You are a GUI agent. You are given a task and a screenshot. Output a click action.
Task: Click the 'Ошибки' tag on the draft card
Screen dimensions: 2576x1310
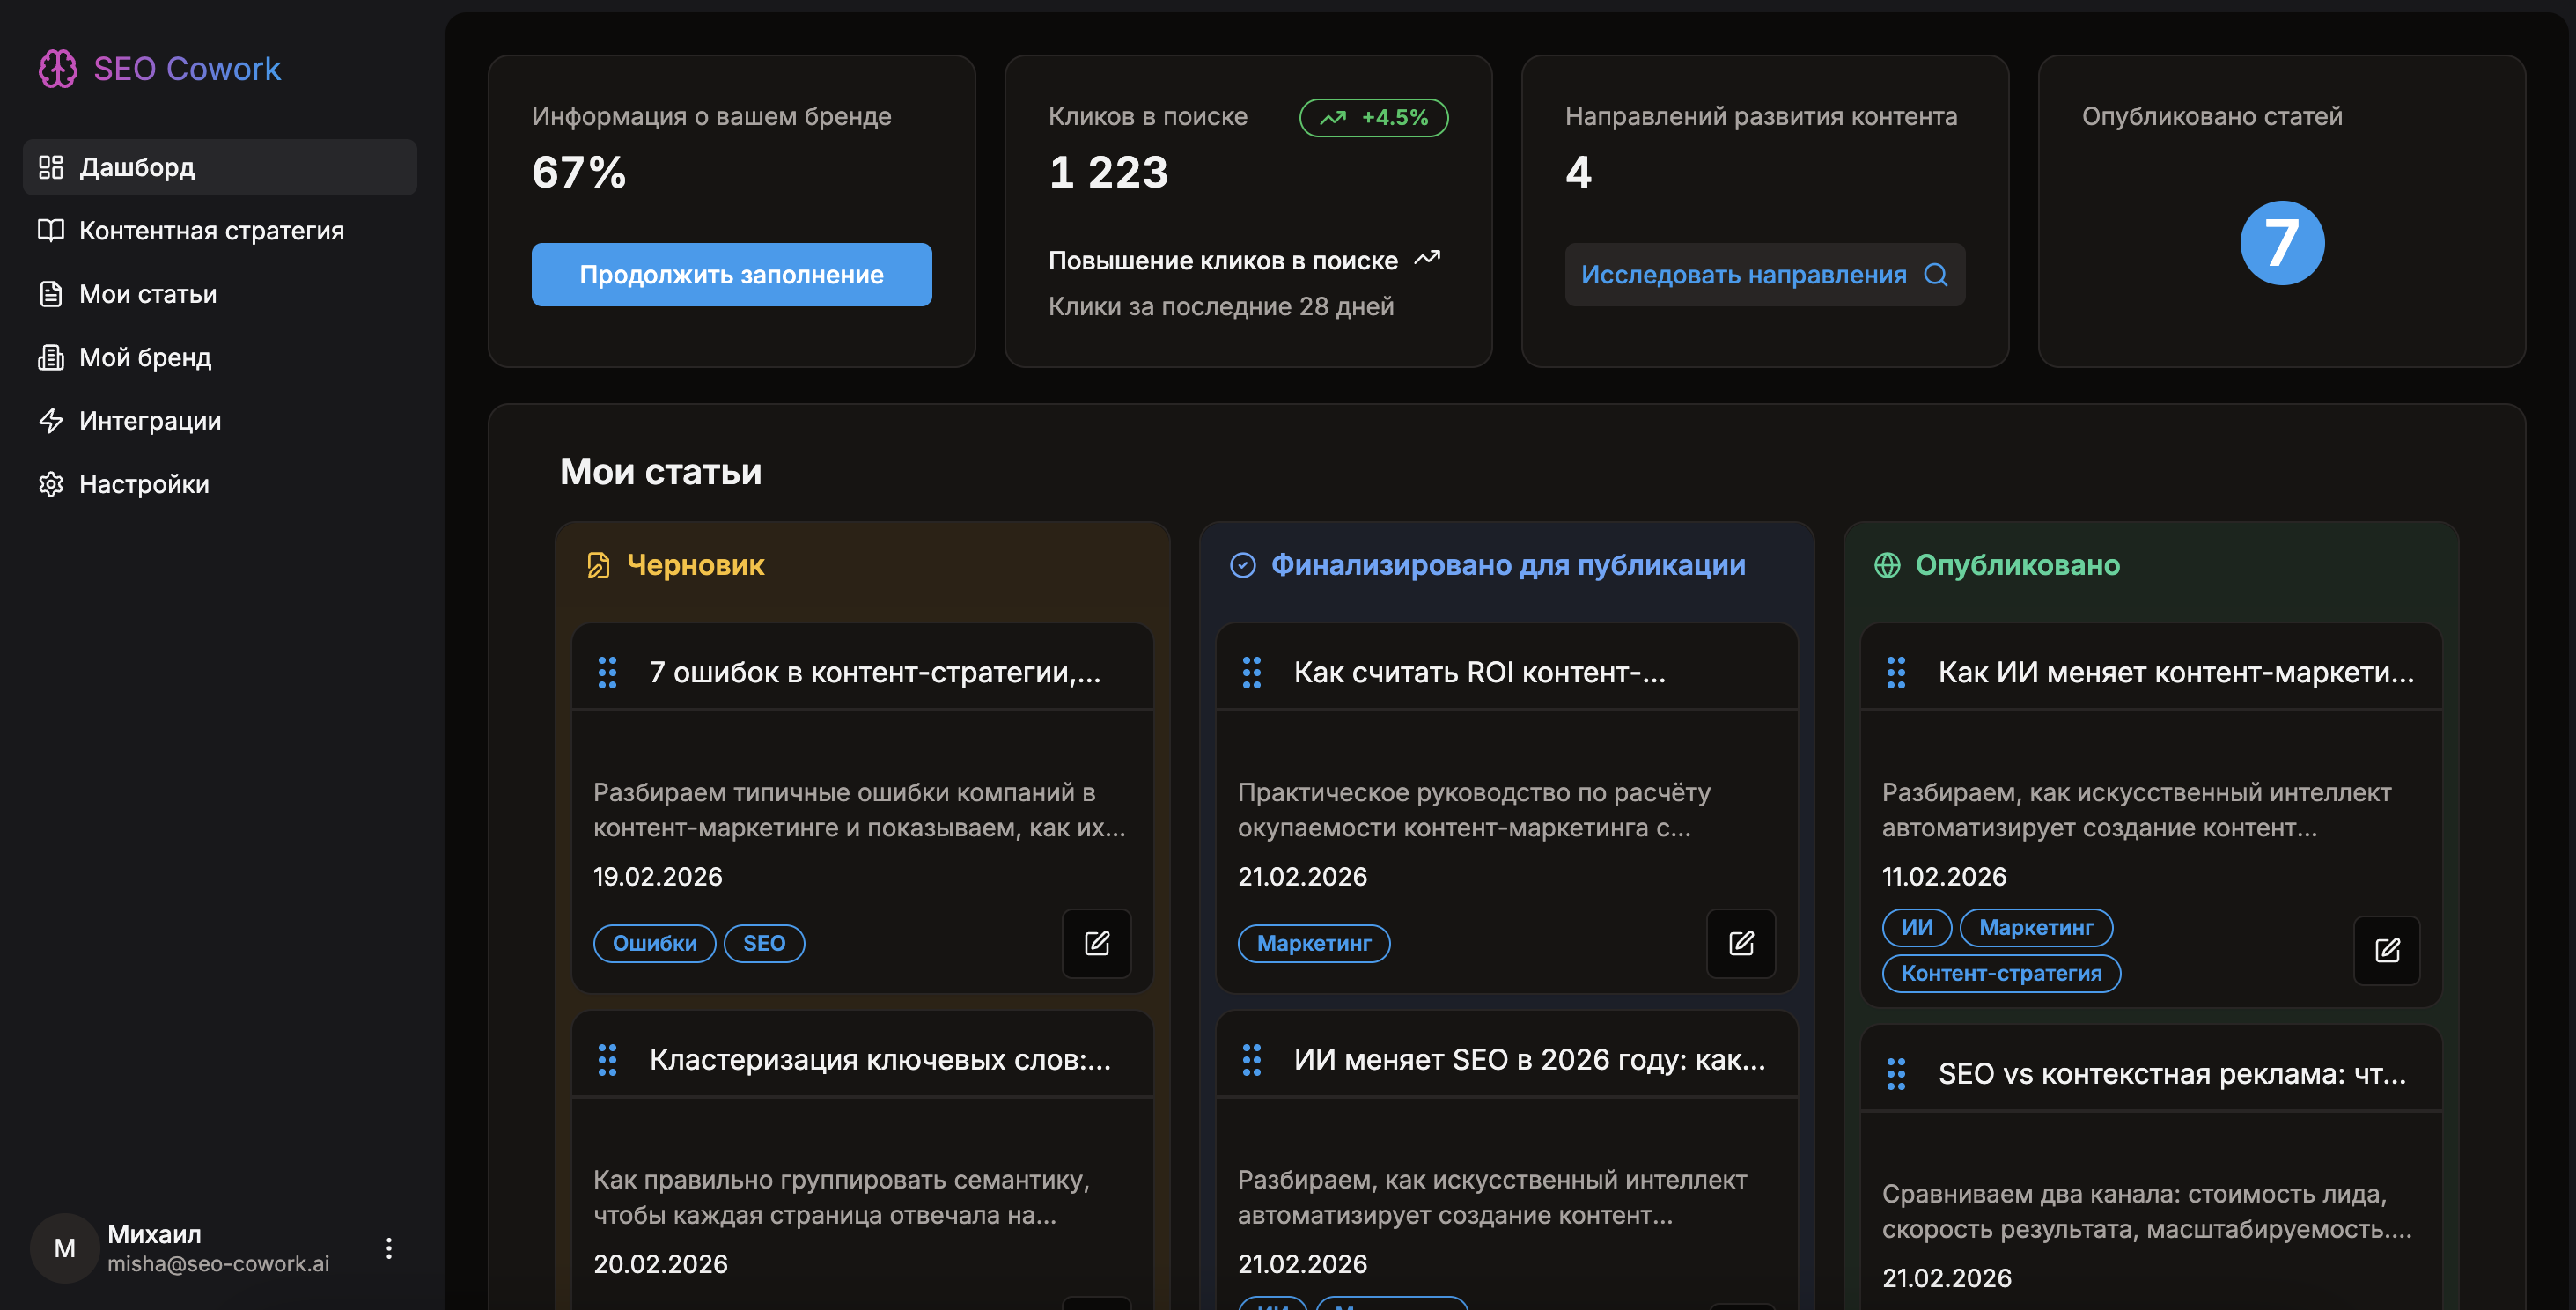tap(654, 943)
